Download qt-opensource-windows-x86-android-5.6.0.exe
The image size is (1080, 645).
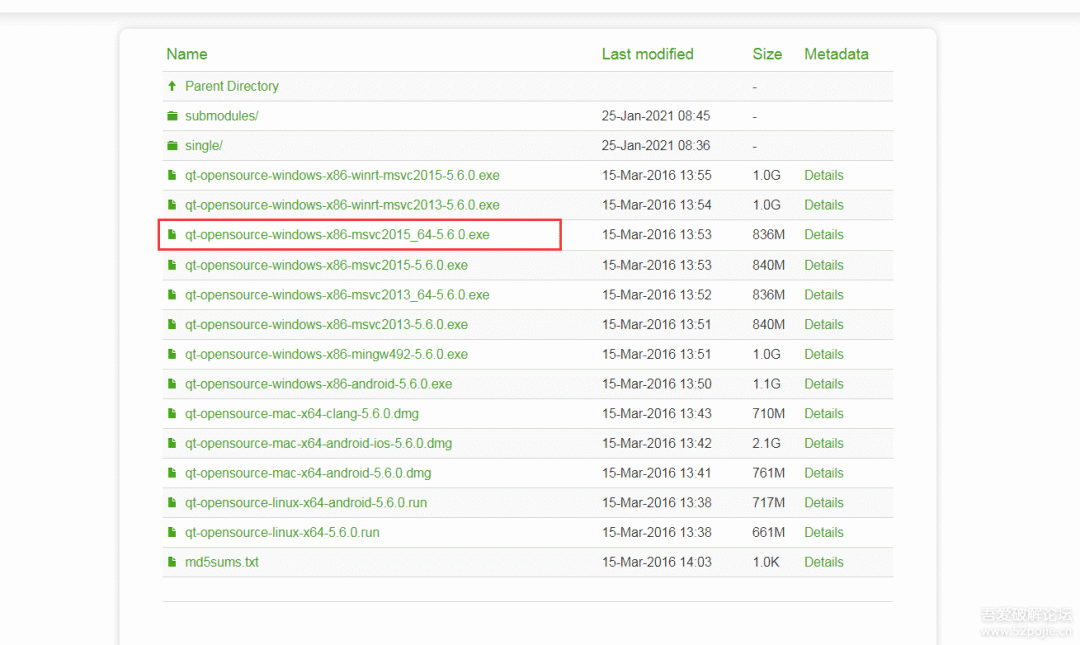tap(318, 383)
